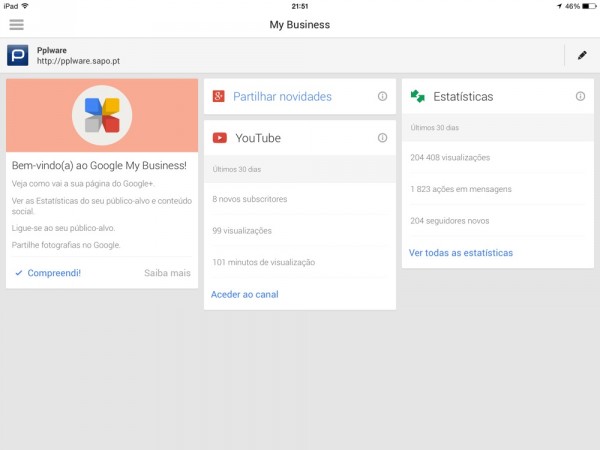Viewport: 600px width, 450px height.
Task: Tap 'Ligue-se ao seu público-alvo.' text
Action: pyautogui.click(x=64, y=228)
